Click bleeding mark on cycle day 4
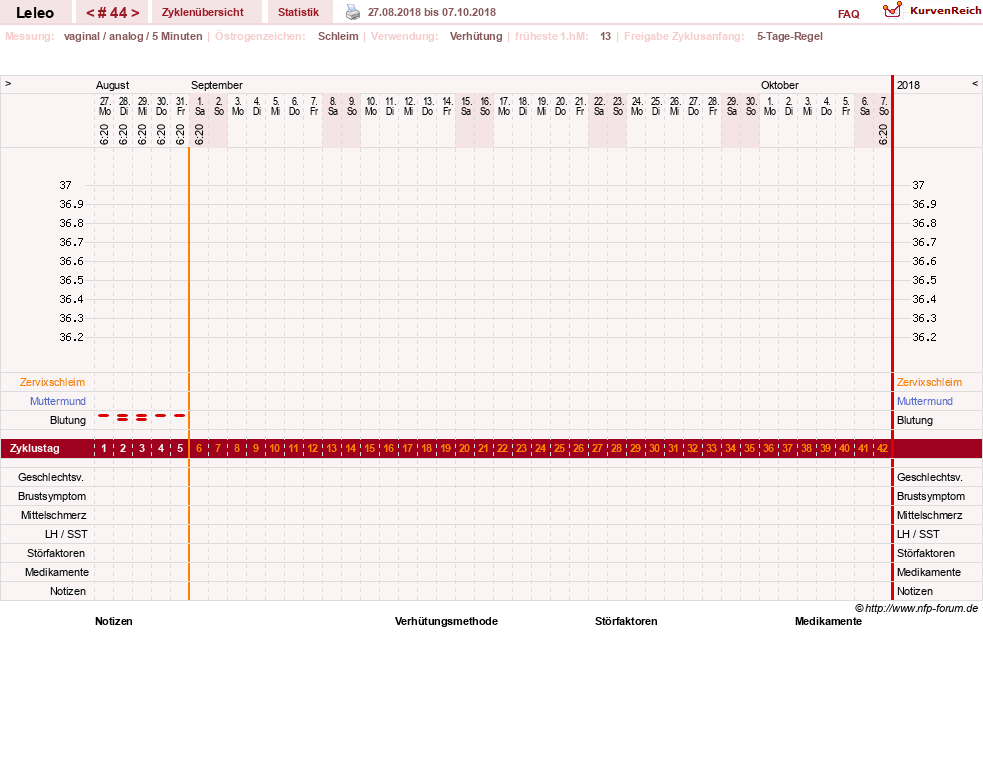Screen dimensions: 983x780 click(160, 416)
